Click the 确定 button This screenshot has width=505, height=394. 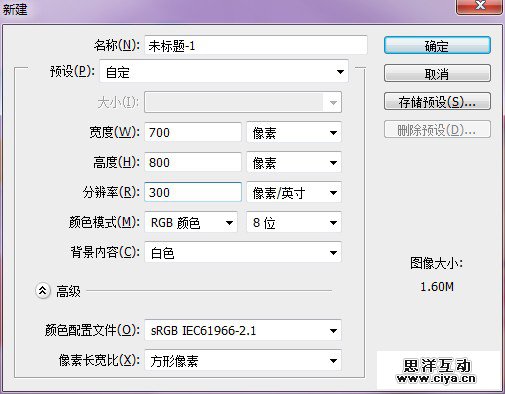[x=437, y=45]
